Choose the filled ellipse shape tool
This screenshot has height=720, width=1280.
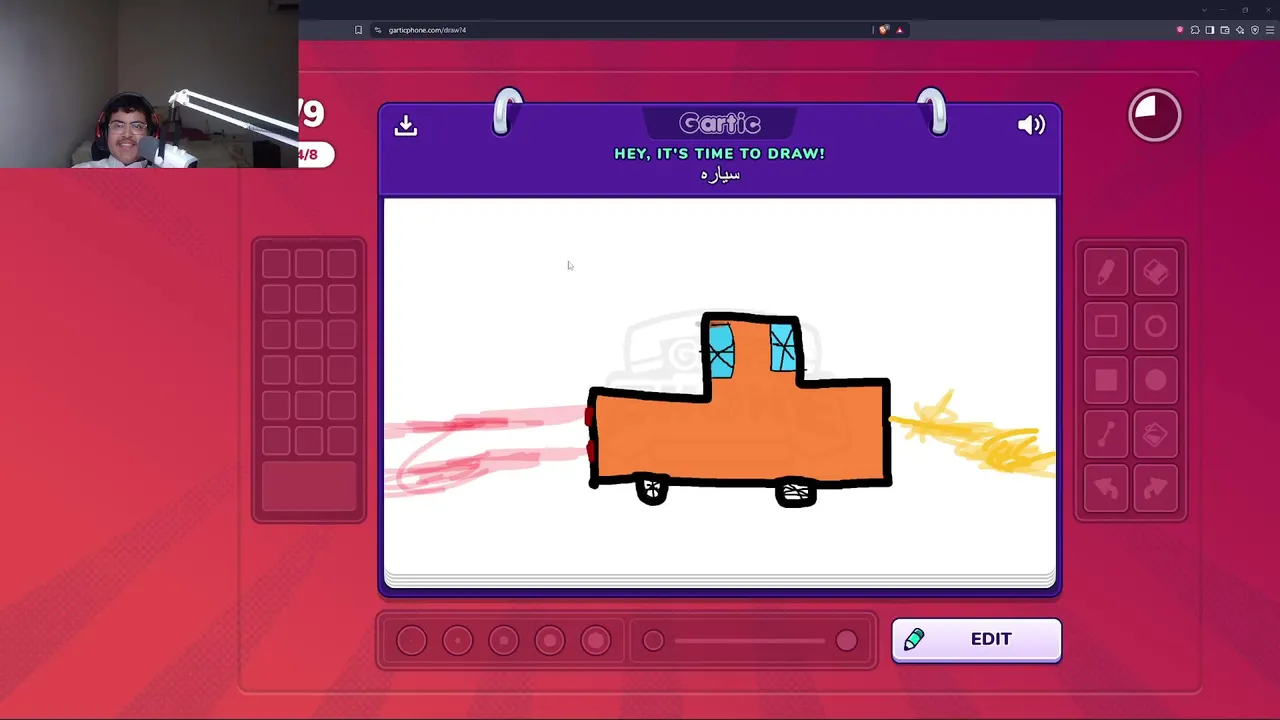(1155, 381)
